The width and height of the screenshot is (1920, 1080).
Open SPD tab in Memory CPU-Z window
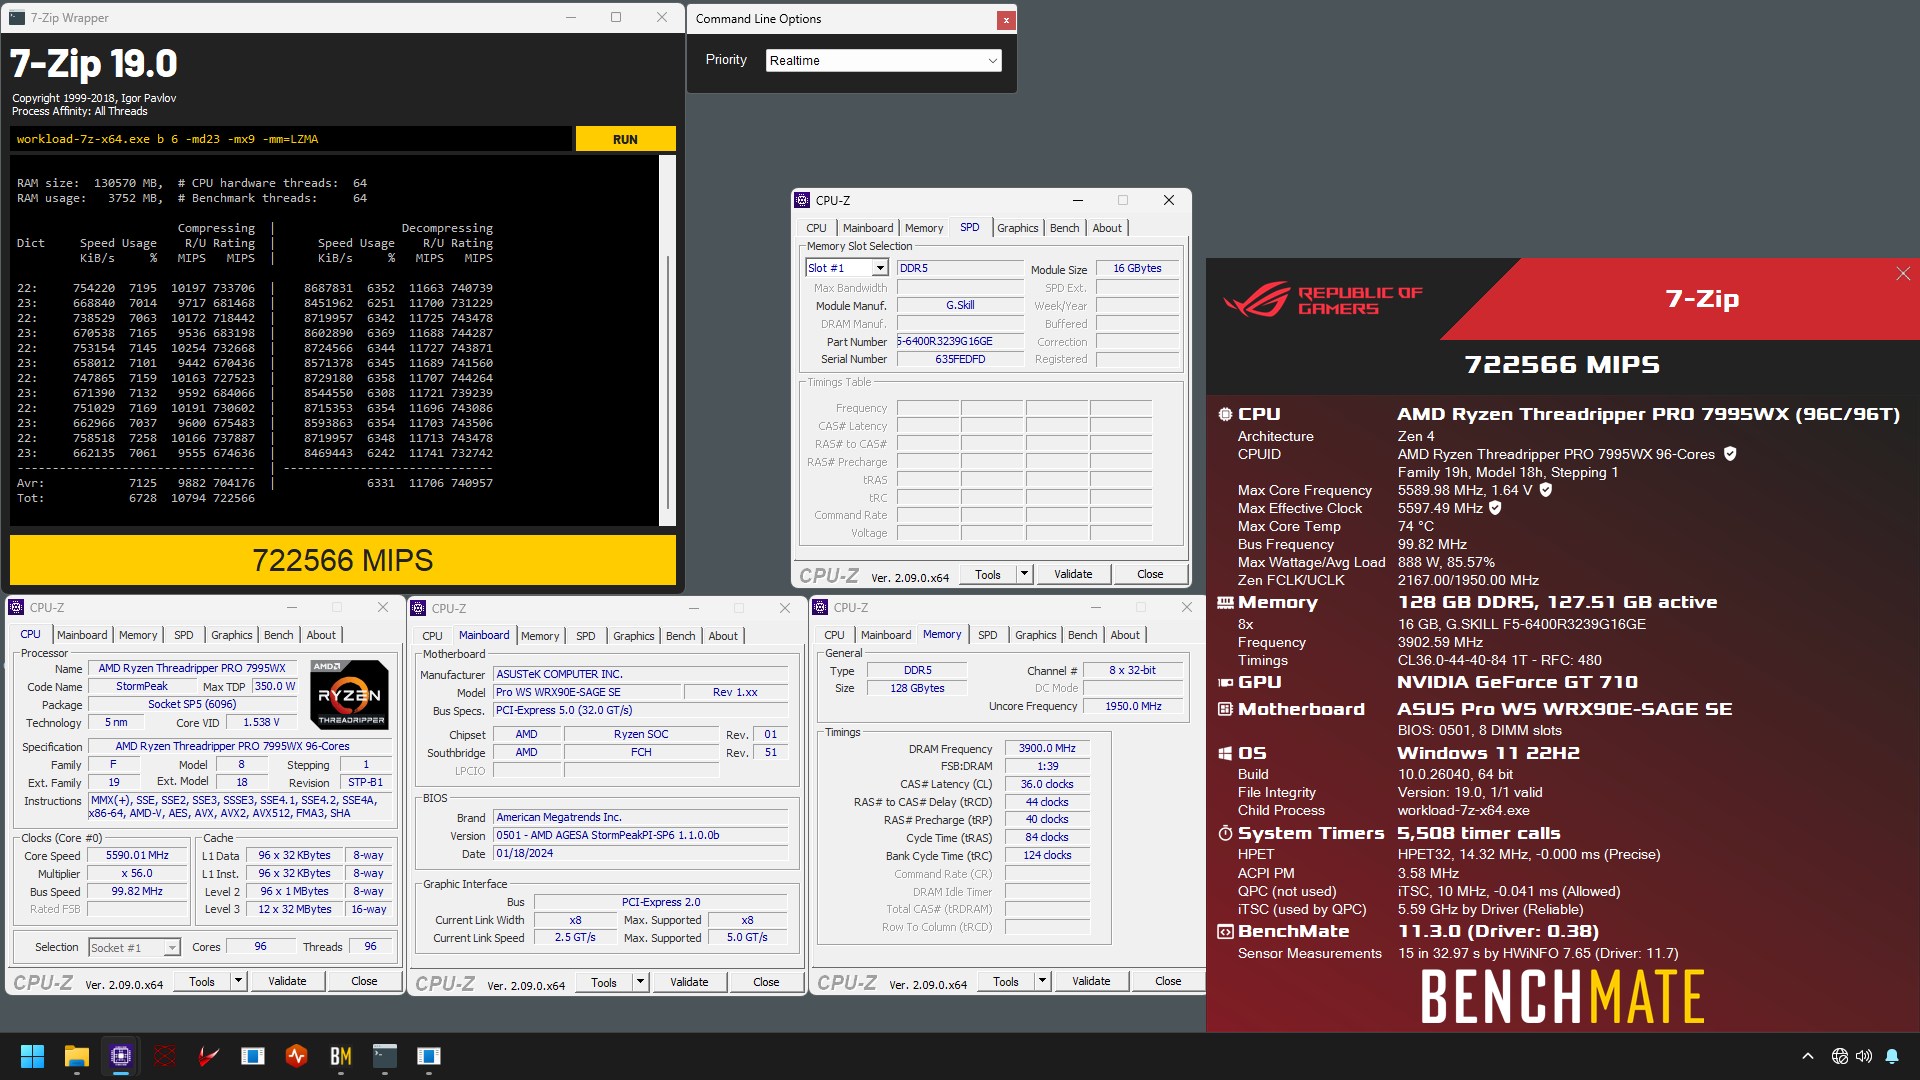(987, 635)
